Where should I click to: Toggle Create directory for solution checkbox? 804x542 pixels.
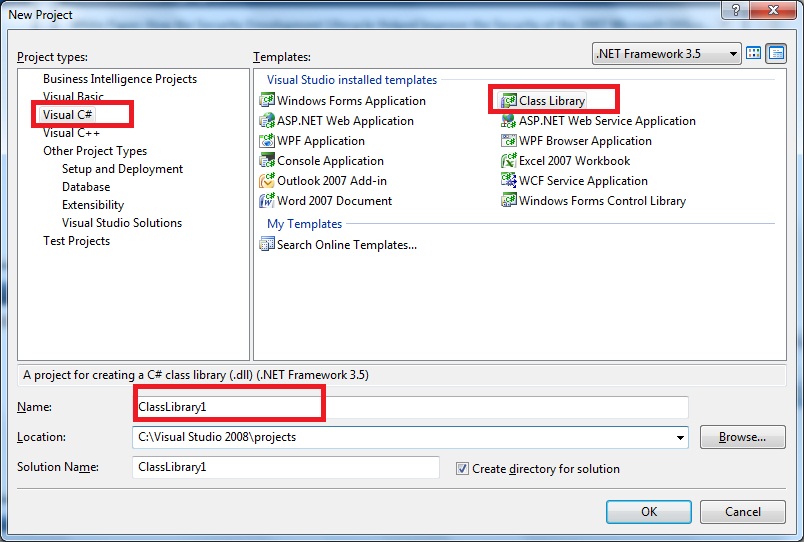click(x=462, y=469)
